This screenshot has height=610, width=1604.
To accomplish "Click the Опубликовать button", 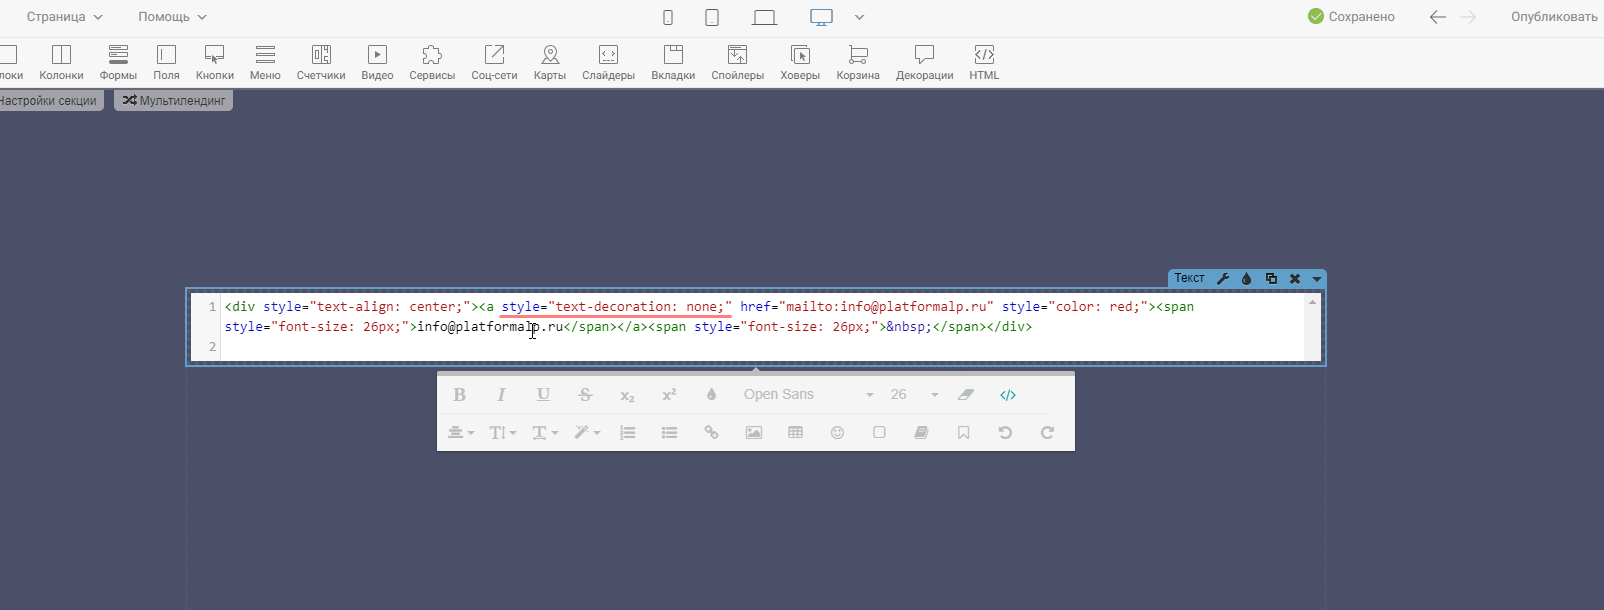I will tap(1553, 17).
